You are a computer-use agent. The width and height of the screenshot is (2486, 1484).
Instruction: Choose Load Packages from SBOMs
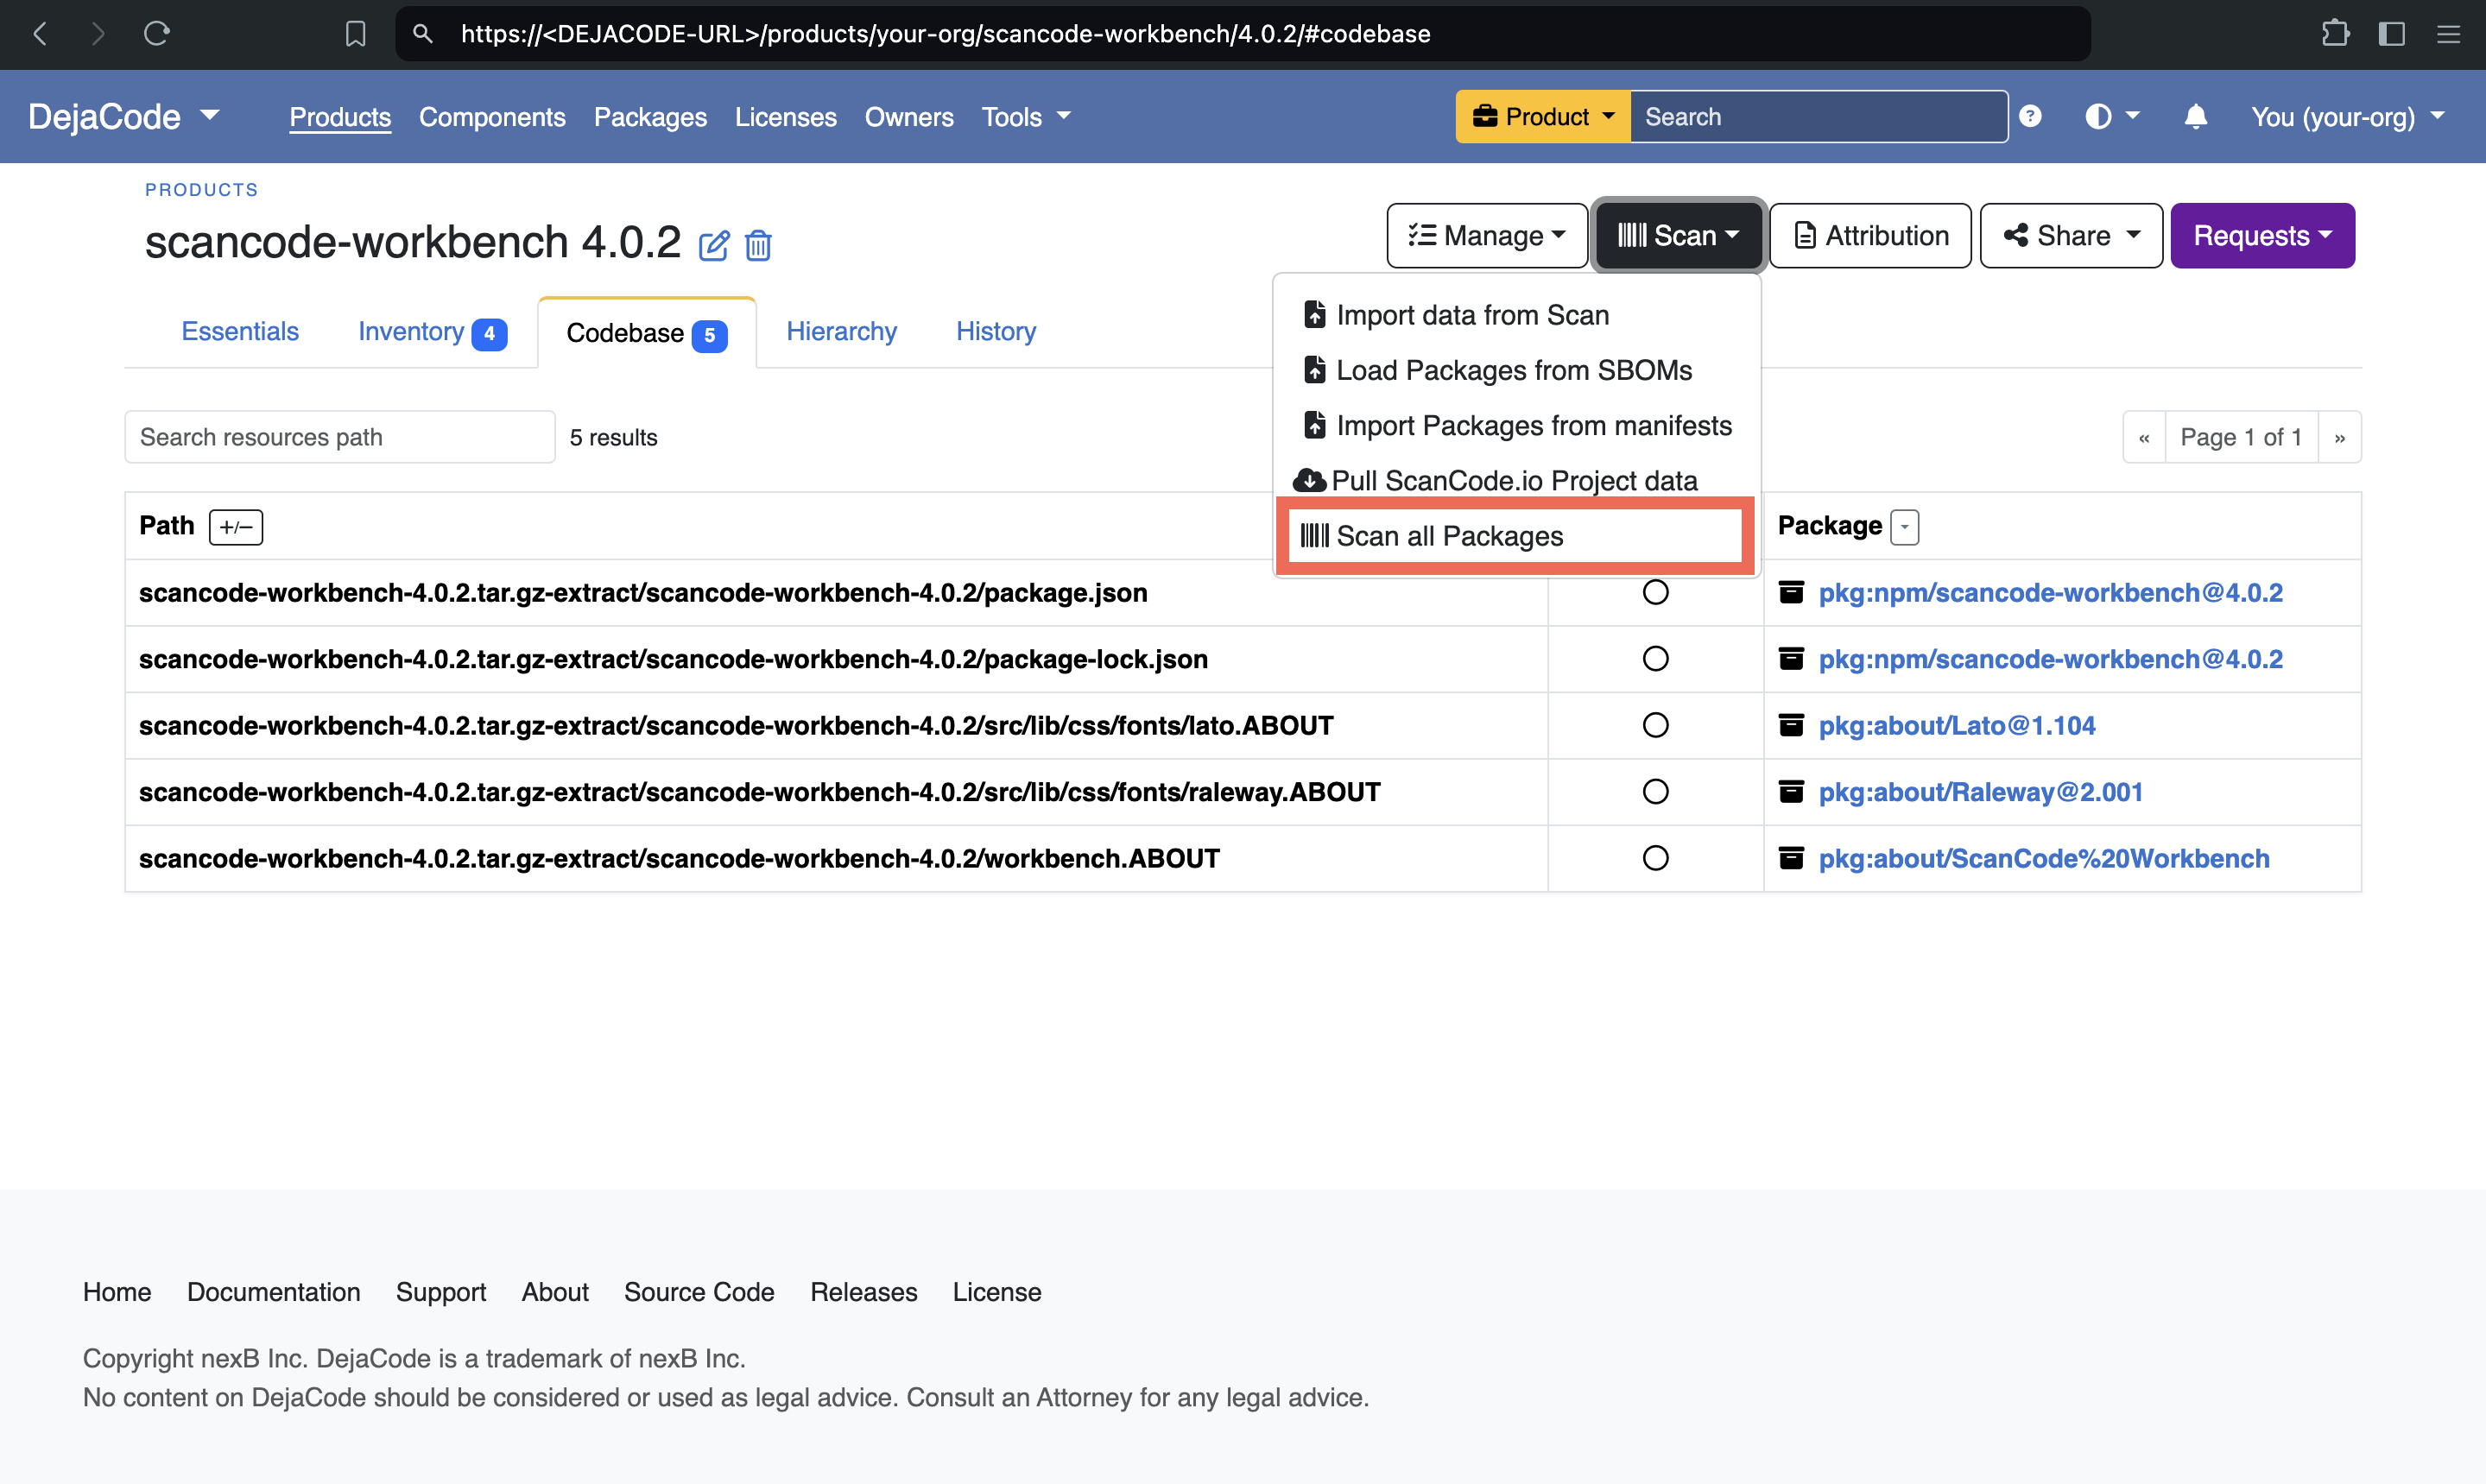(x=1516, y=370)
